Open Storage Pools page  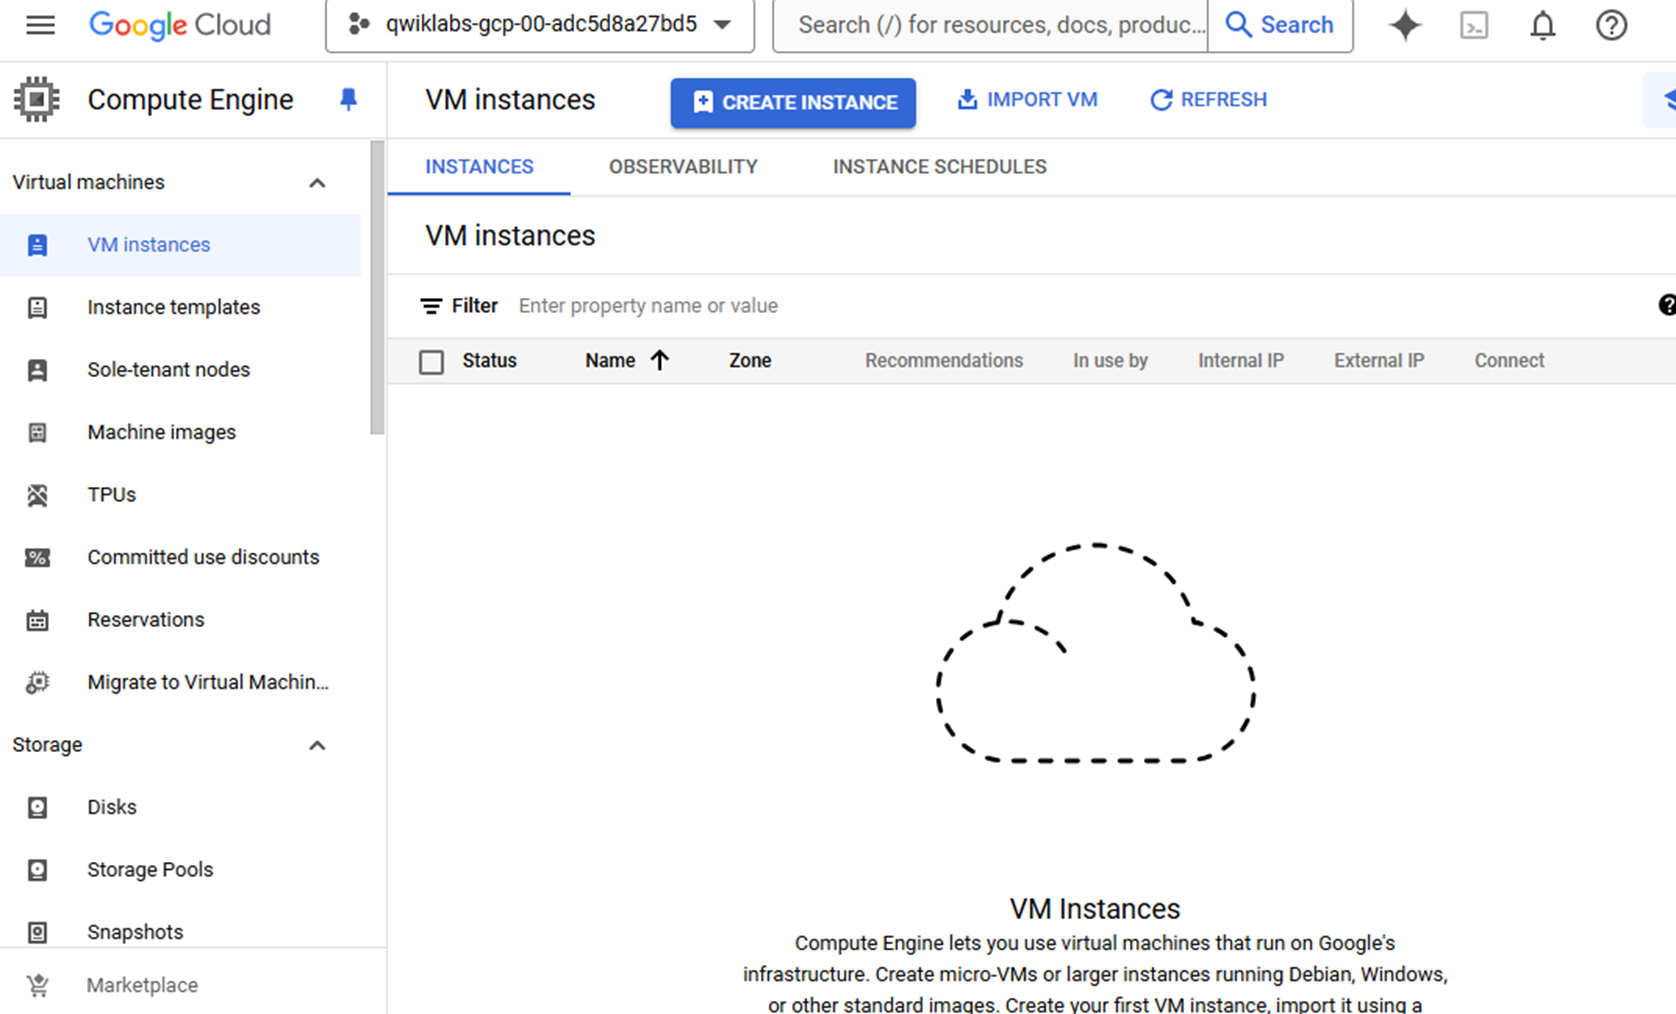(x=150, y=870)
